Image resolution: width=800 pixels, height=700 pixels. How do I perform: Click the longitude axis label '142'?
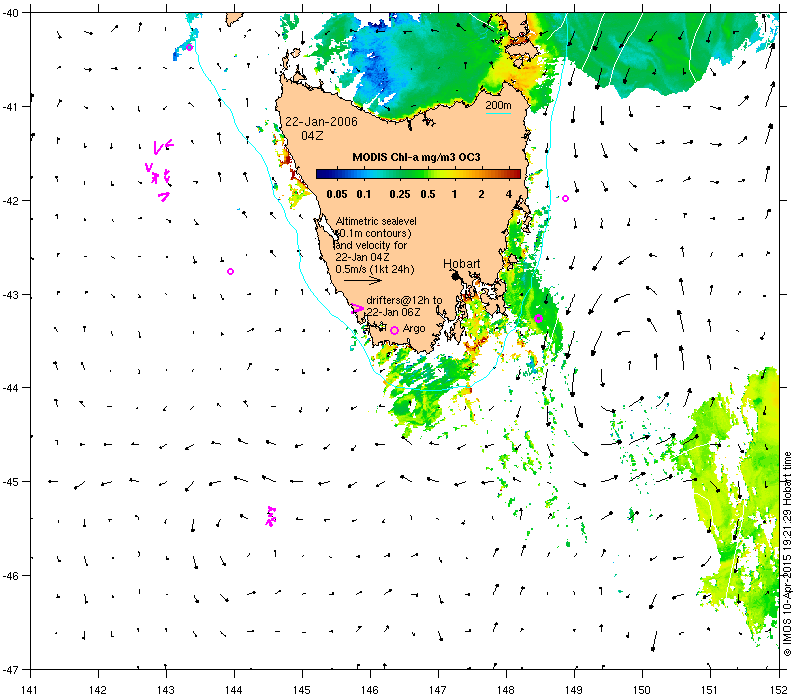click(98, 690)
